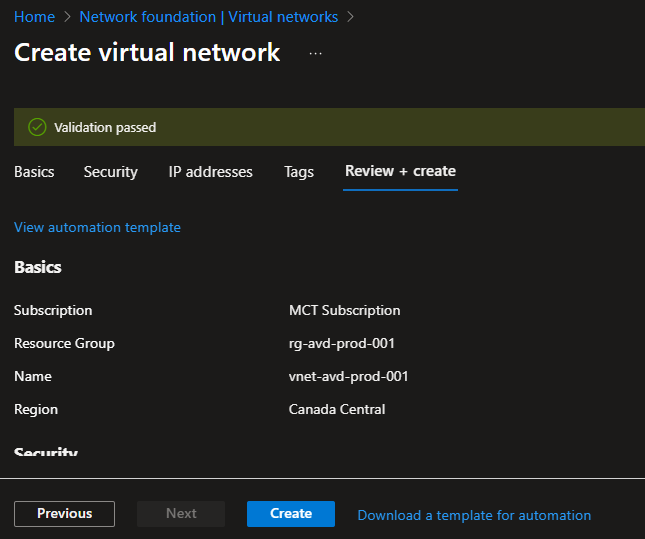This screenshot has height=539, width=645.
Task: Open the IP addresses tab
Action: 210,172
